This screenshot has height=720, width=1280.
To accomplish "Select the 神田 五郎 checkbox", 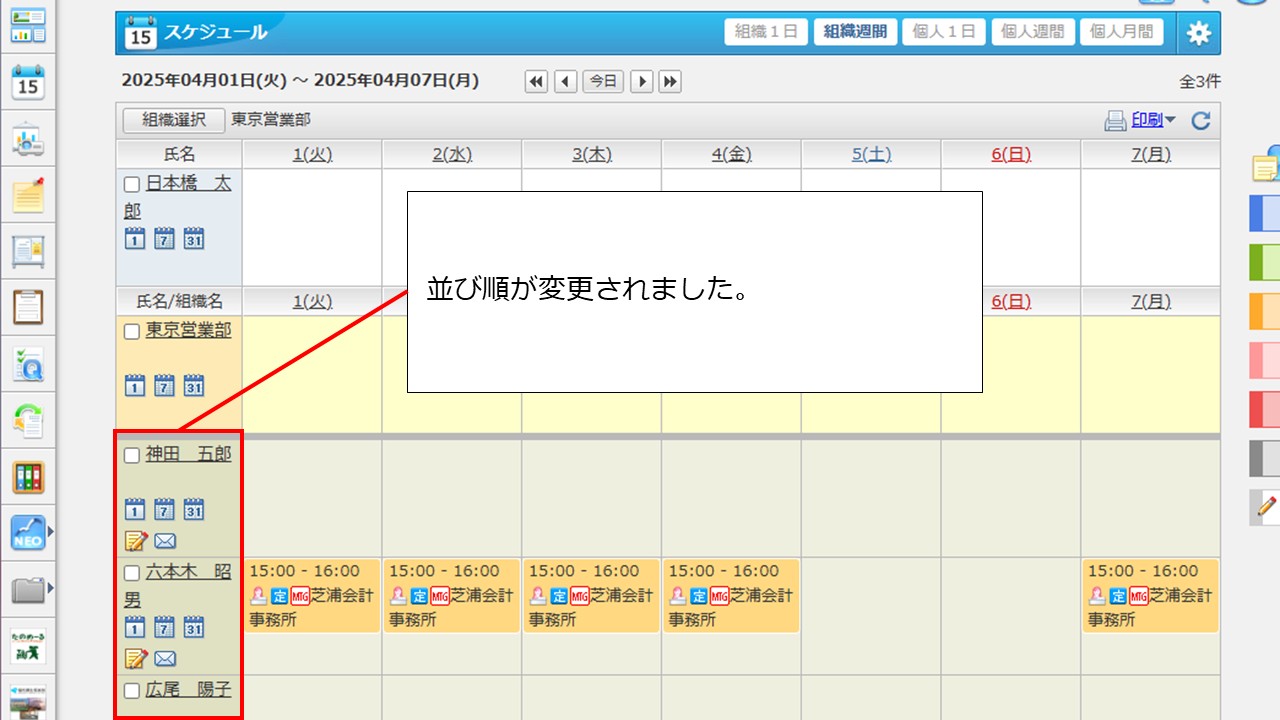I will pyautogui.click(x=131, y=456).
